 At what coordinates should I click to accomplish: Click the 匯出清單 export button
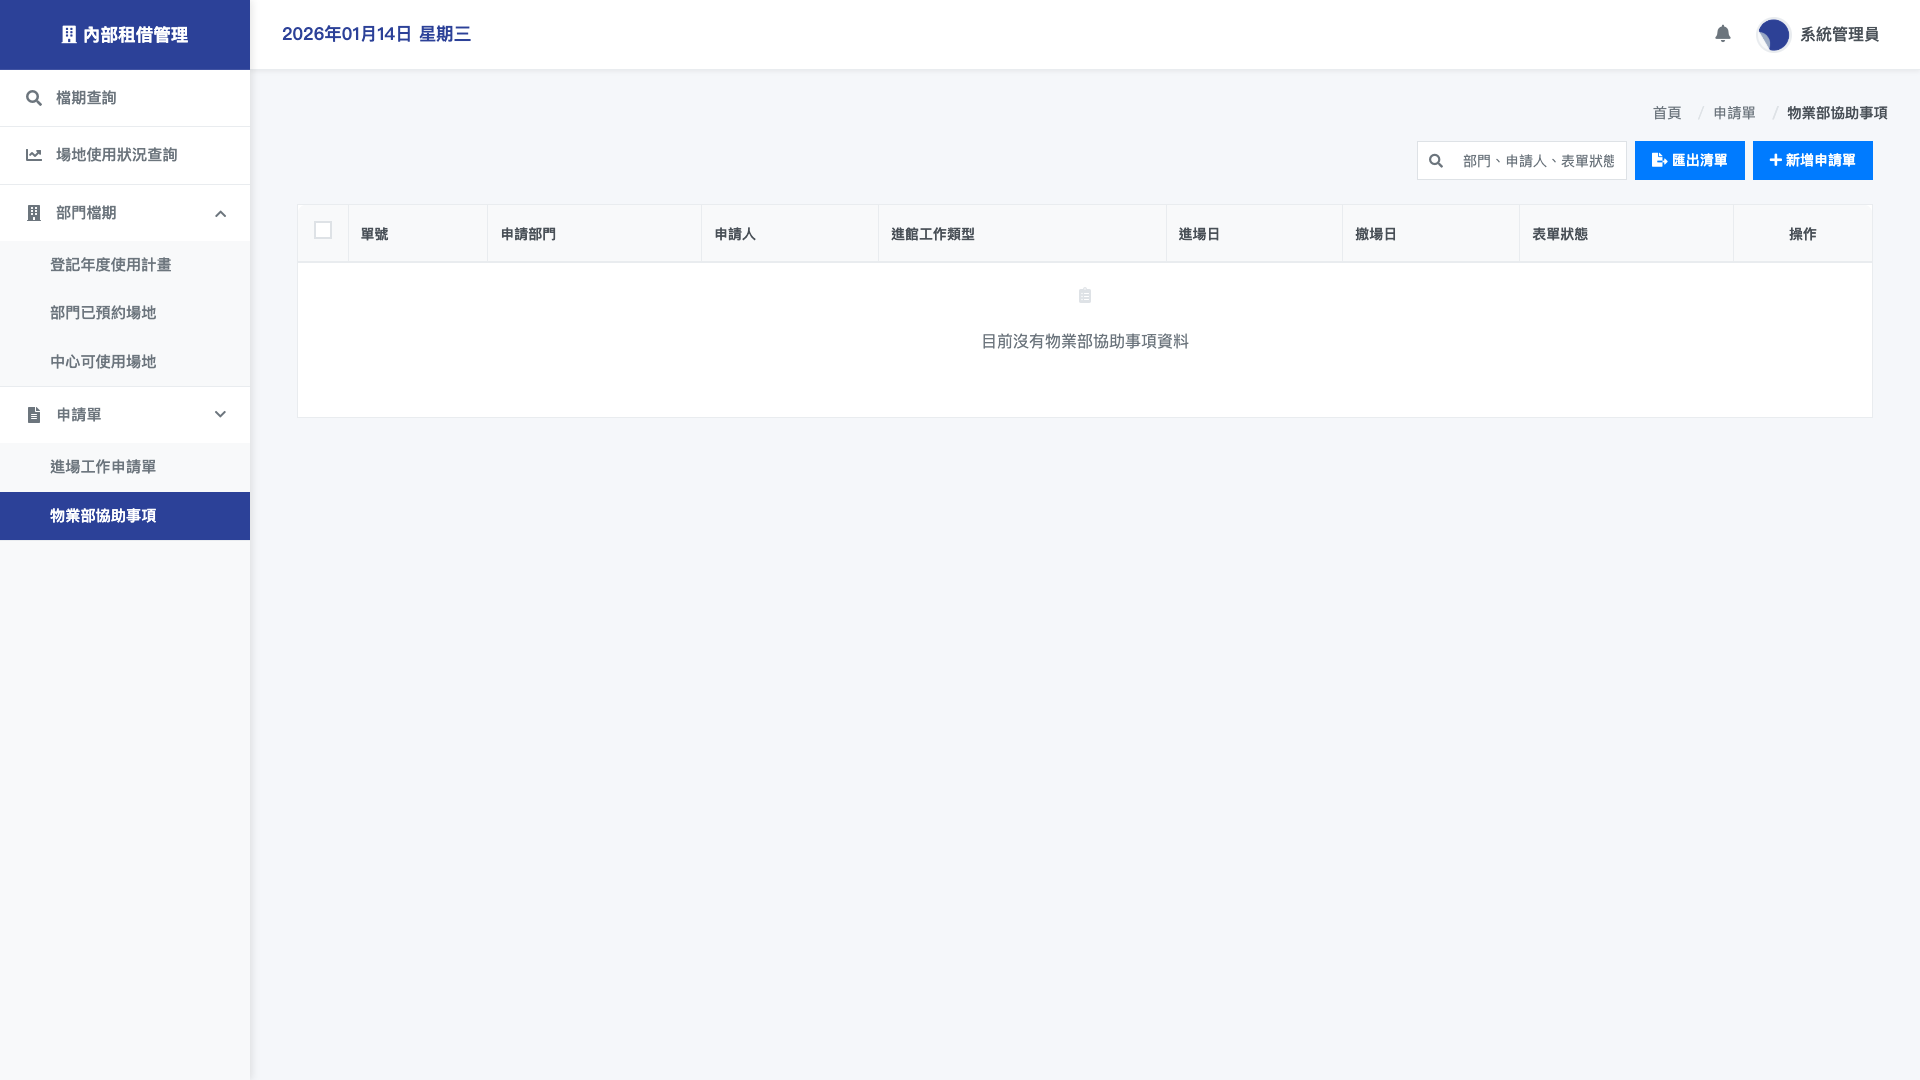click(1689, 161)
